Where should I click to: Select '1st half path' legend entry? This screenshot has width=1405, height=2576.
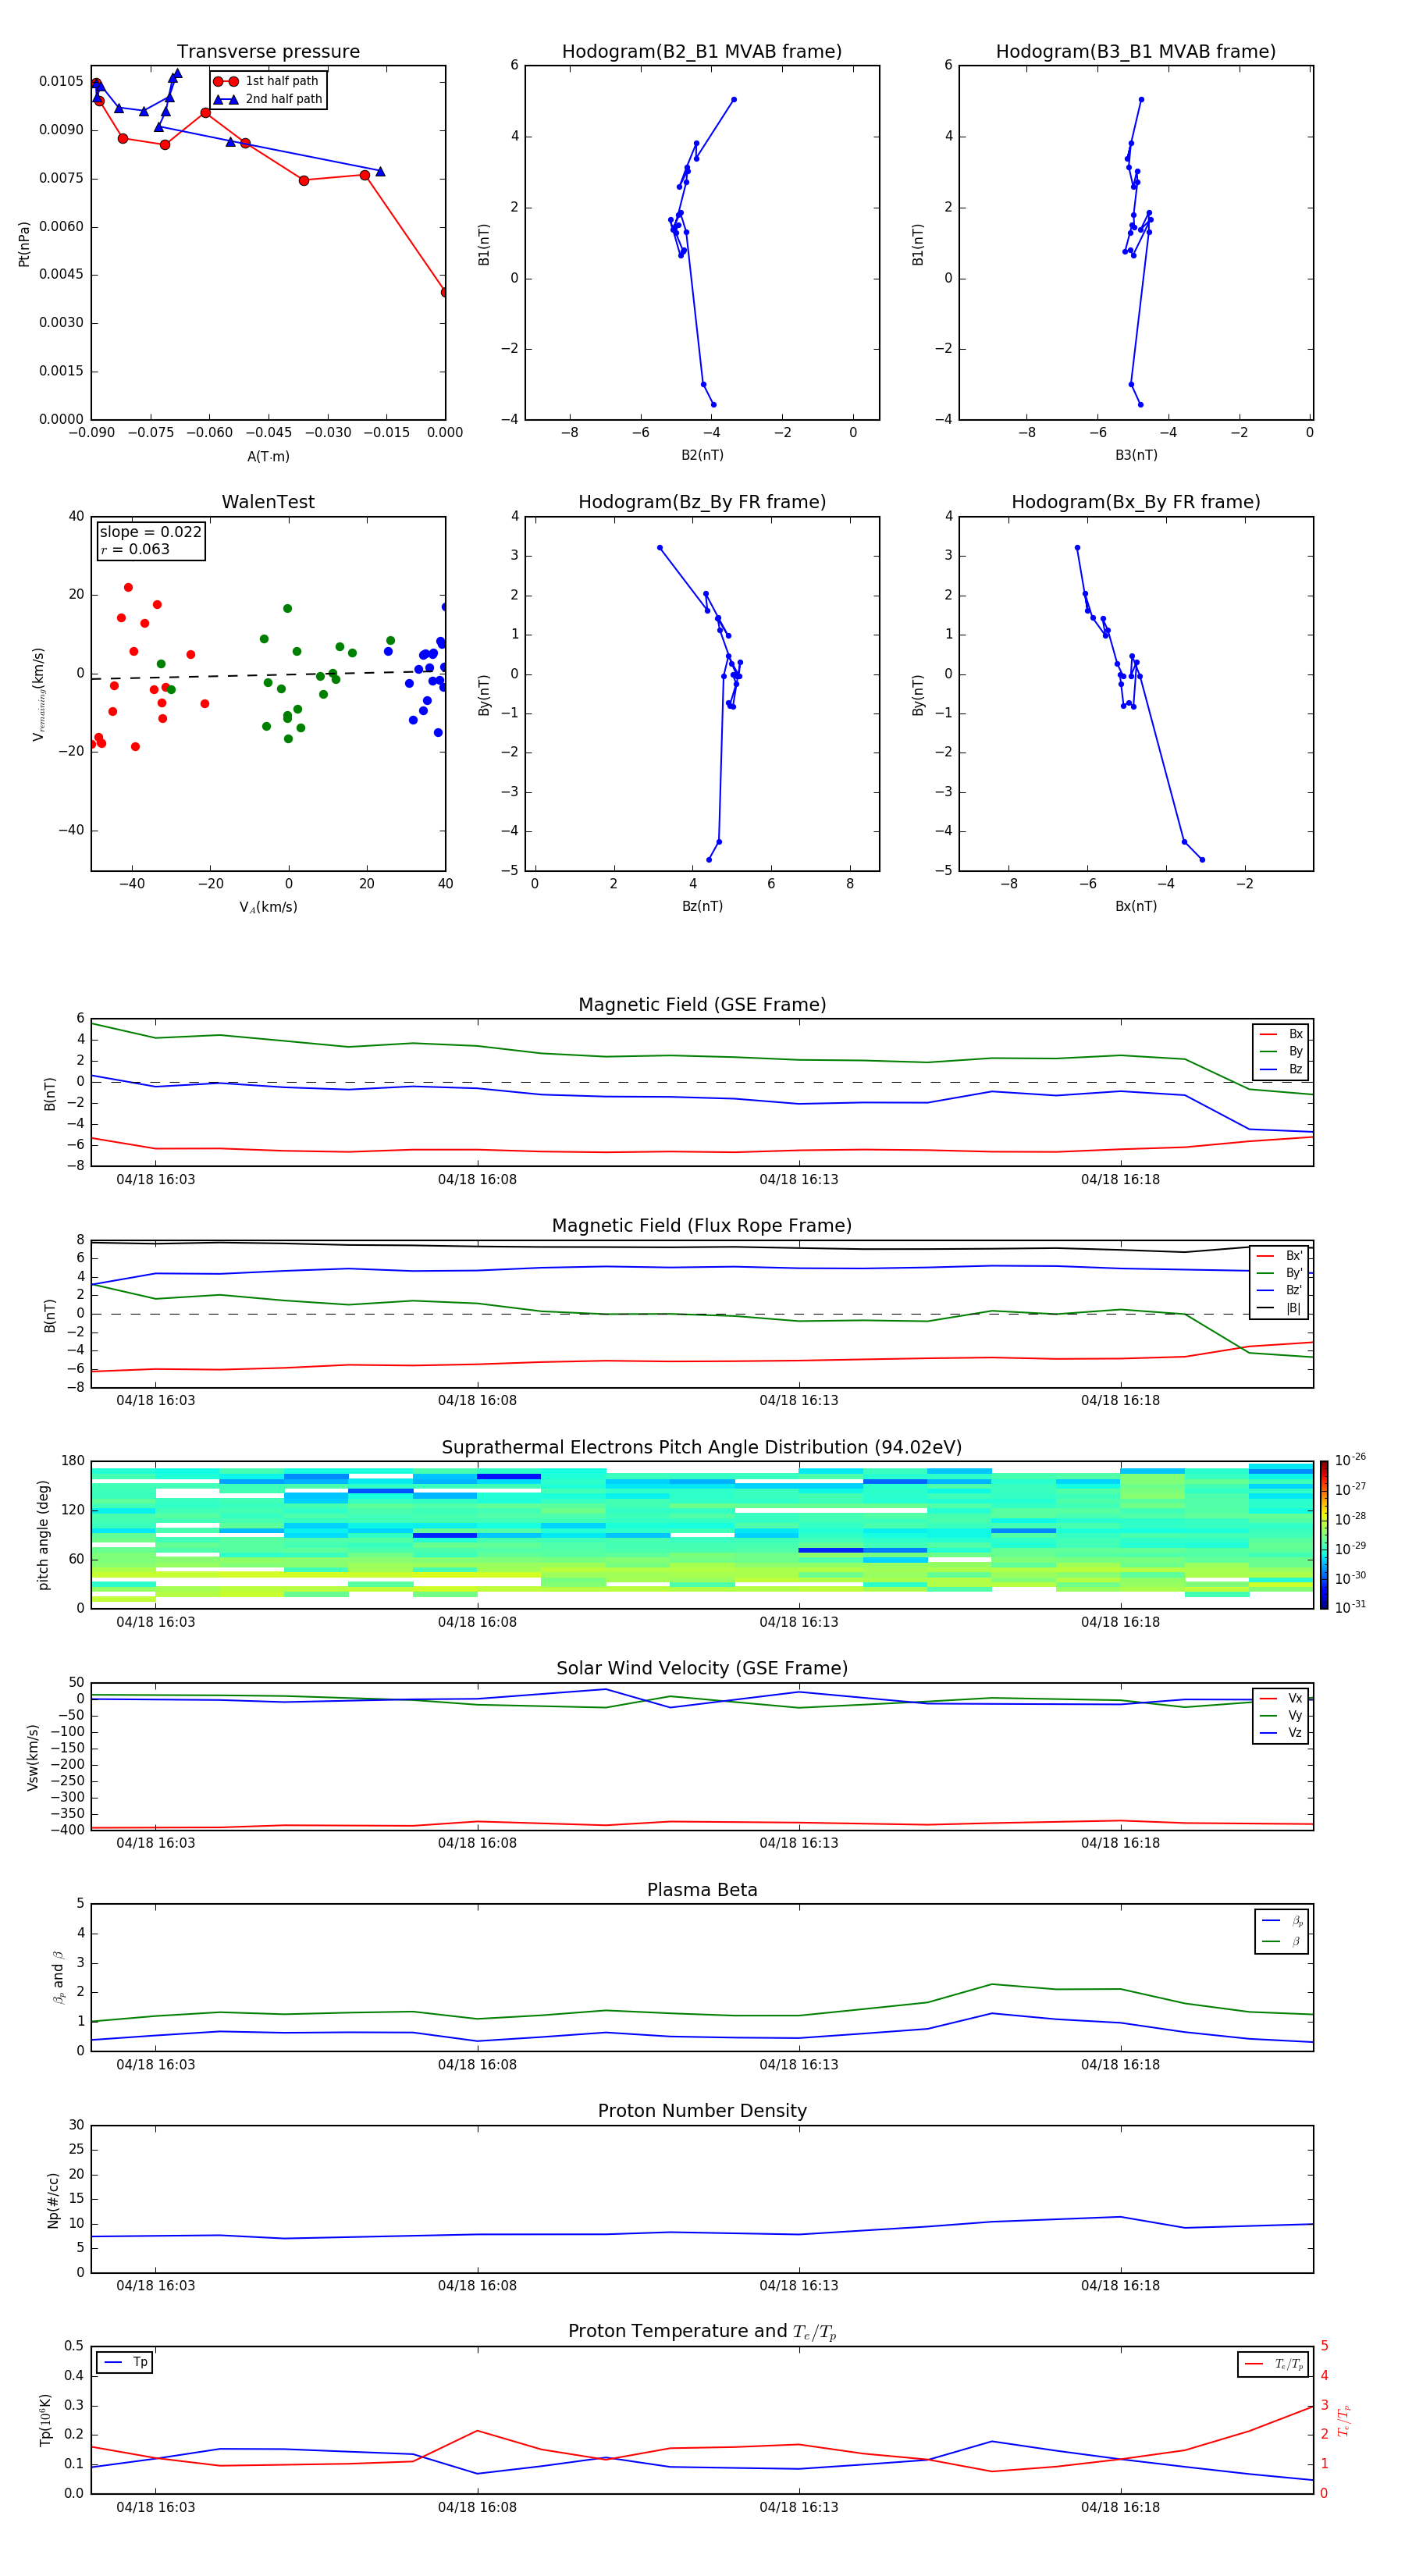point(267,81)
